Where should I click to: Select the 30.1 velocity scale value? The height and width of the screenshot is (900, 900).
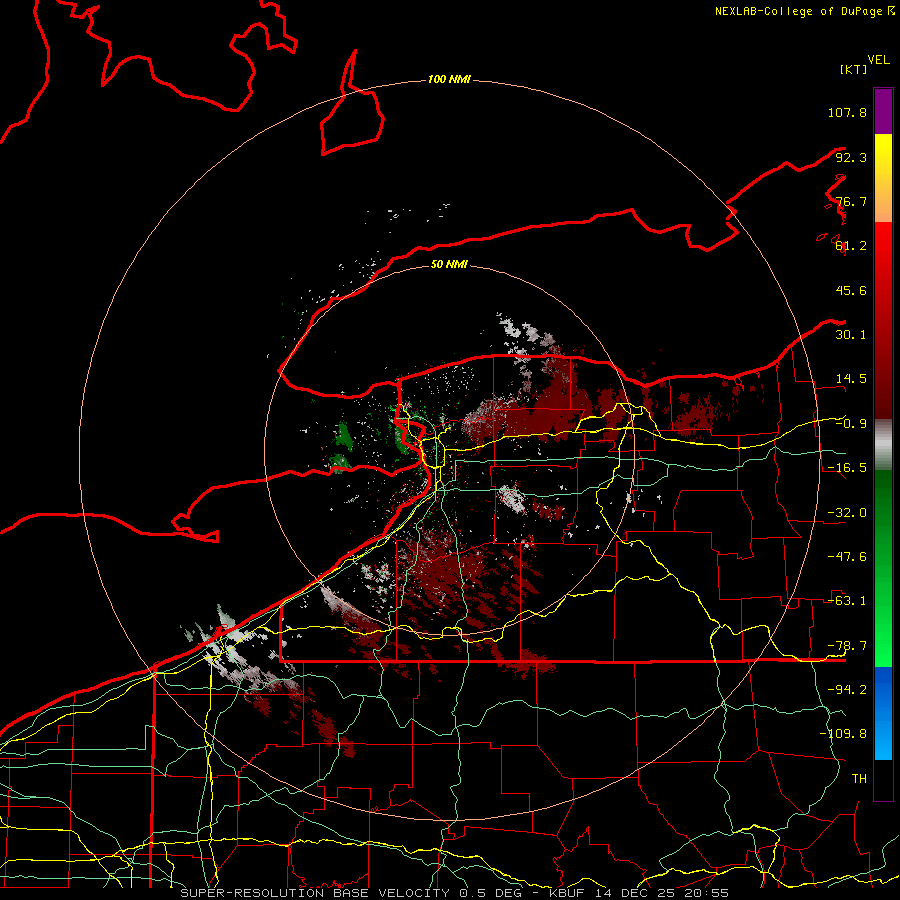click(851, 335)
